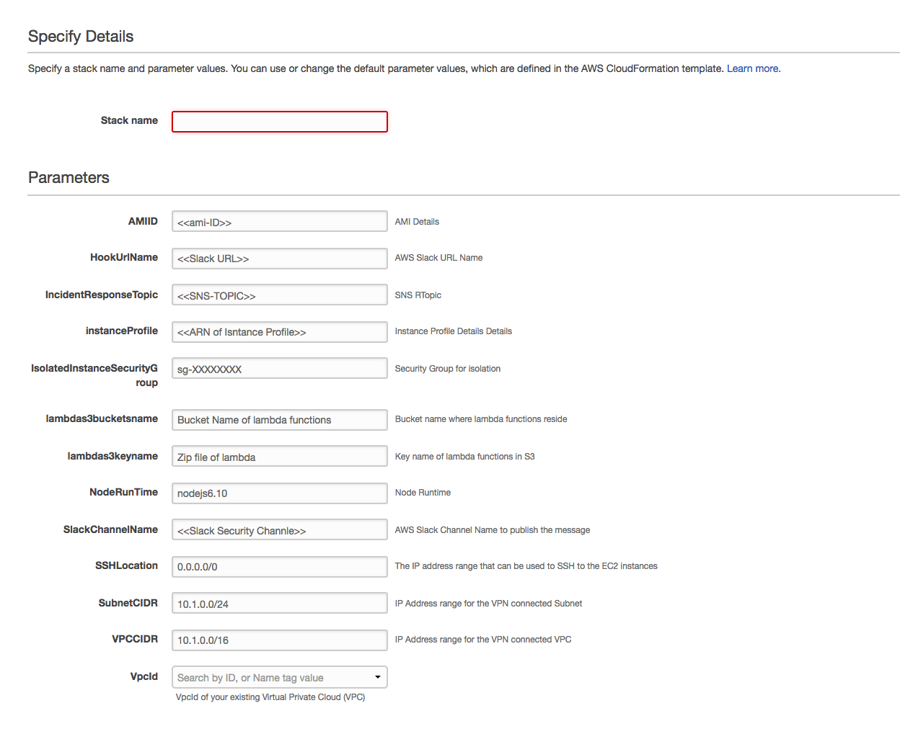Screen dimensions: 900x739
Task: Expand the VpcId dropdown arrow
Action: click(377, 677)
